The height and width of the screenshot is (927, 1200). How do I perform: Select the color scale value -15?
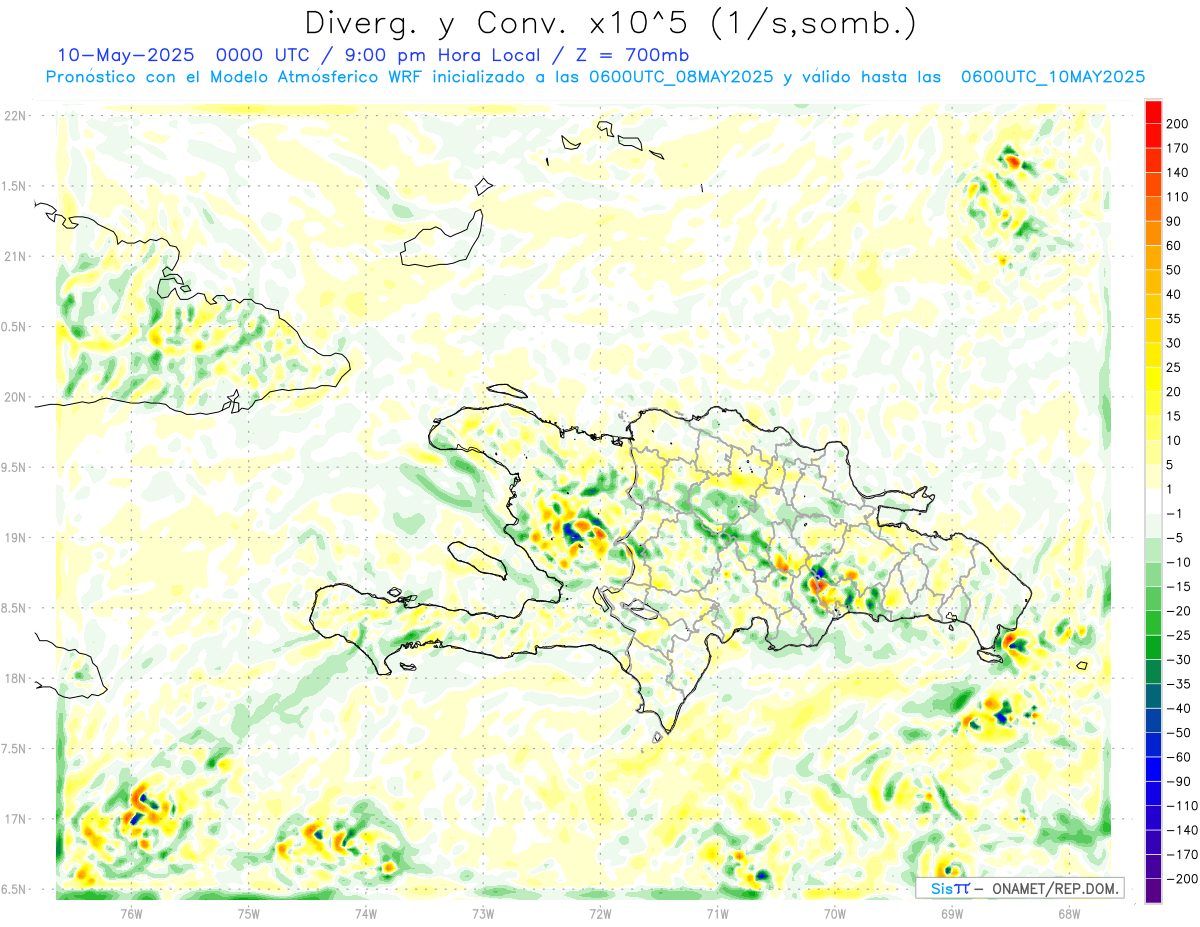click(x=1178, y=587)
